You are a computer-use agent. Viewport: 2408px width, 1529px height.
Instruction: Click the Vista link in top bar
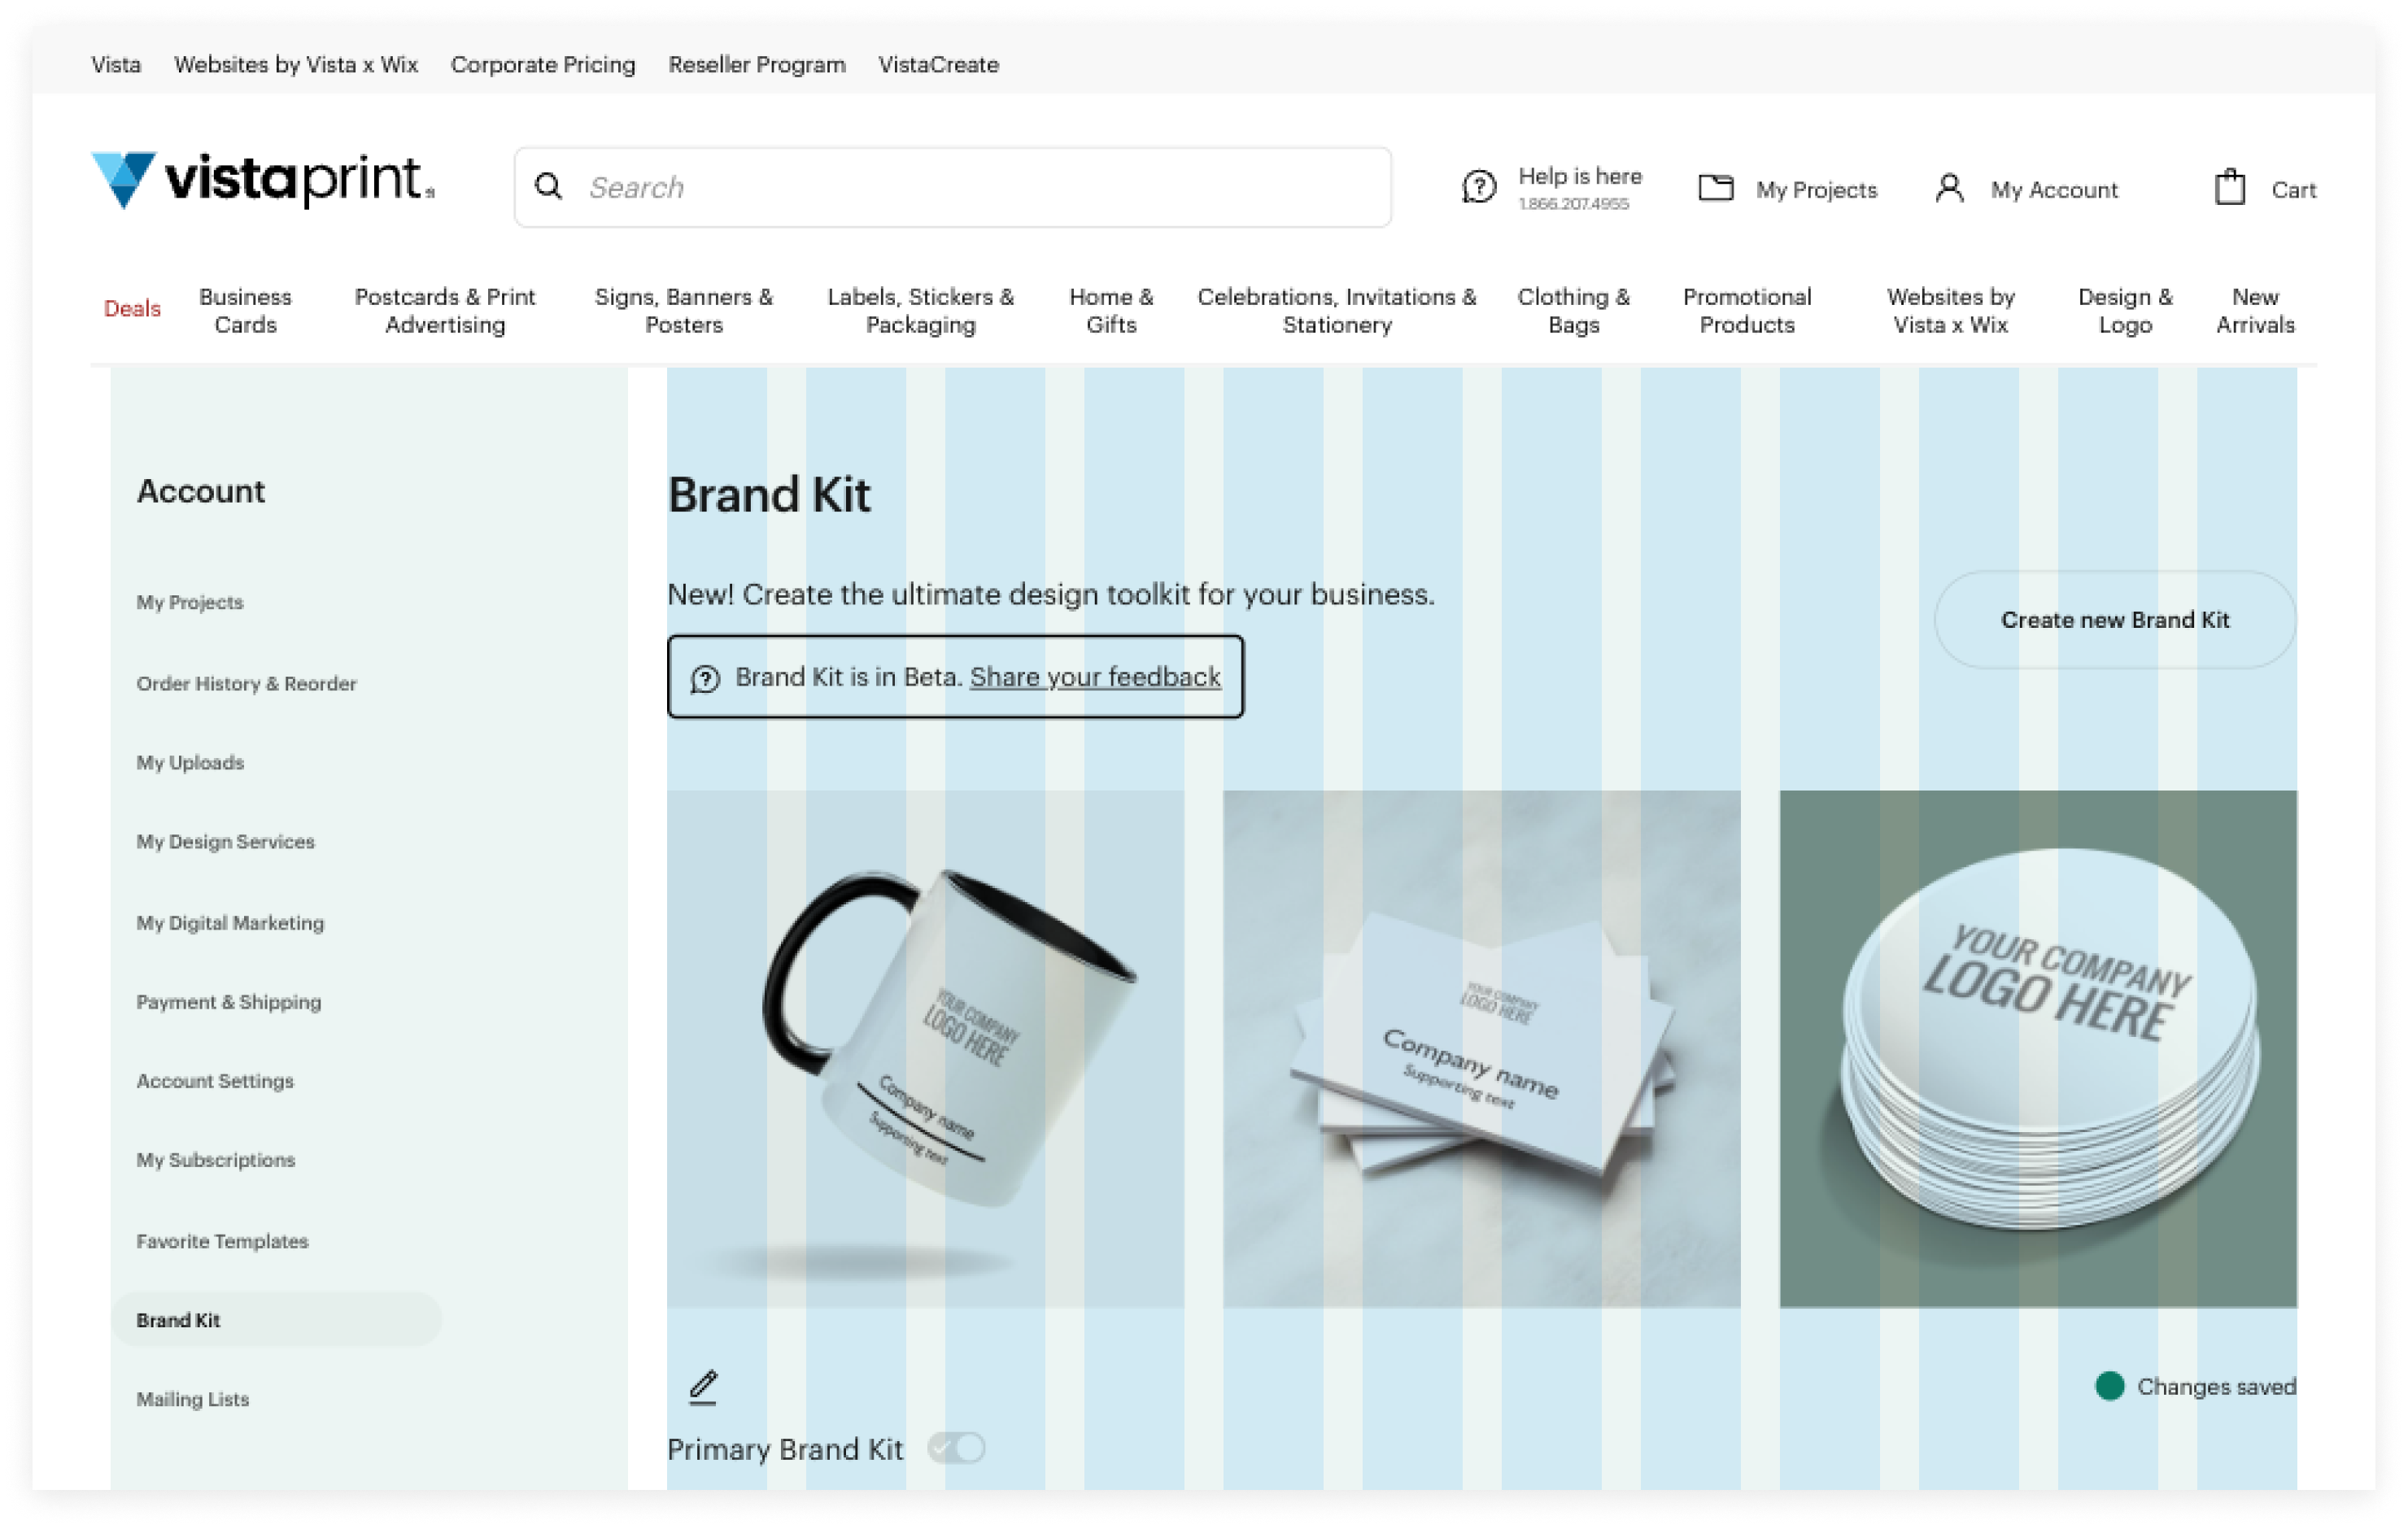[x=116, y=65]
